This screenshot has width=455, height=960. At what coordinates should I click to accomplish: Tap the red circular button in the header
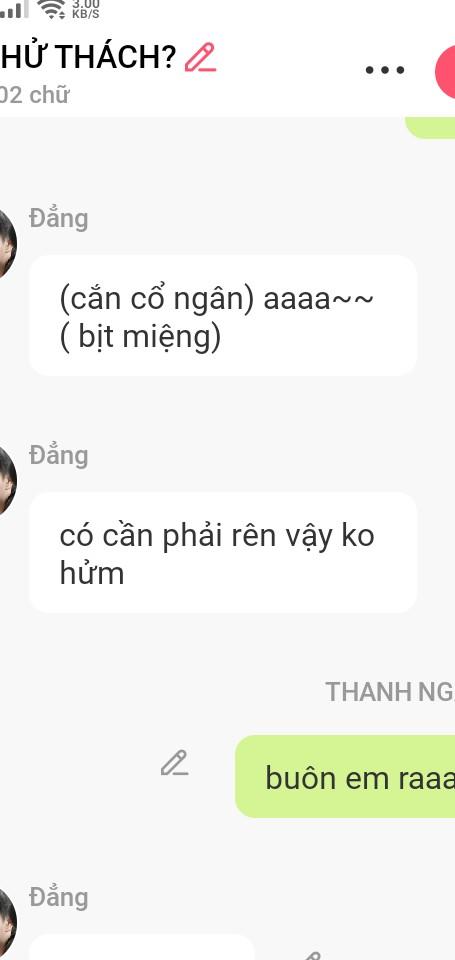click(x=445, y=72)
